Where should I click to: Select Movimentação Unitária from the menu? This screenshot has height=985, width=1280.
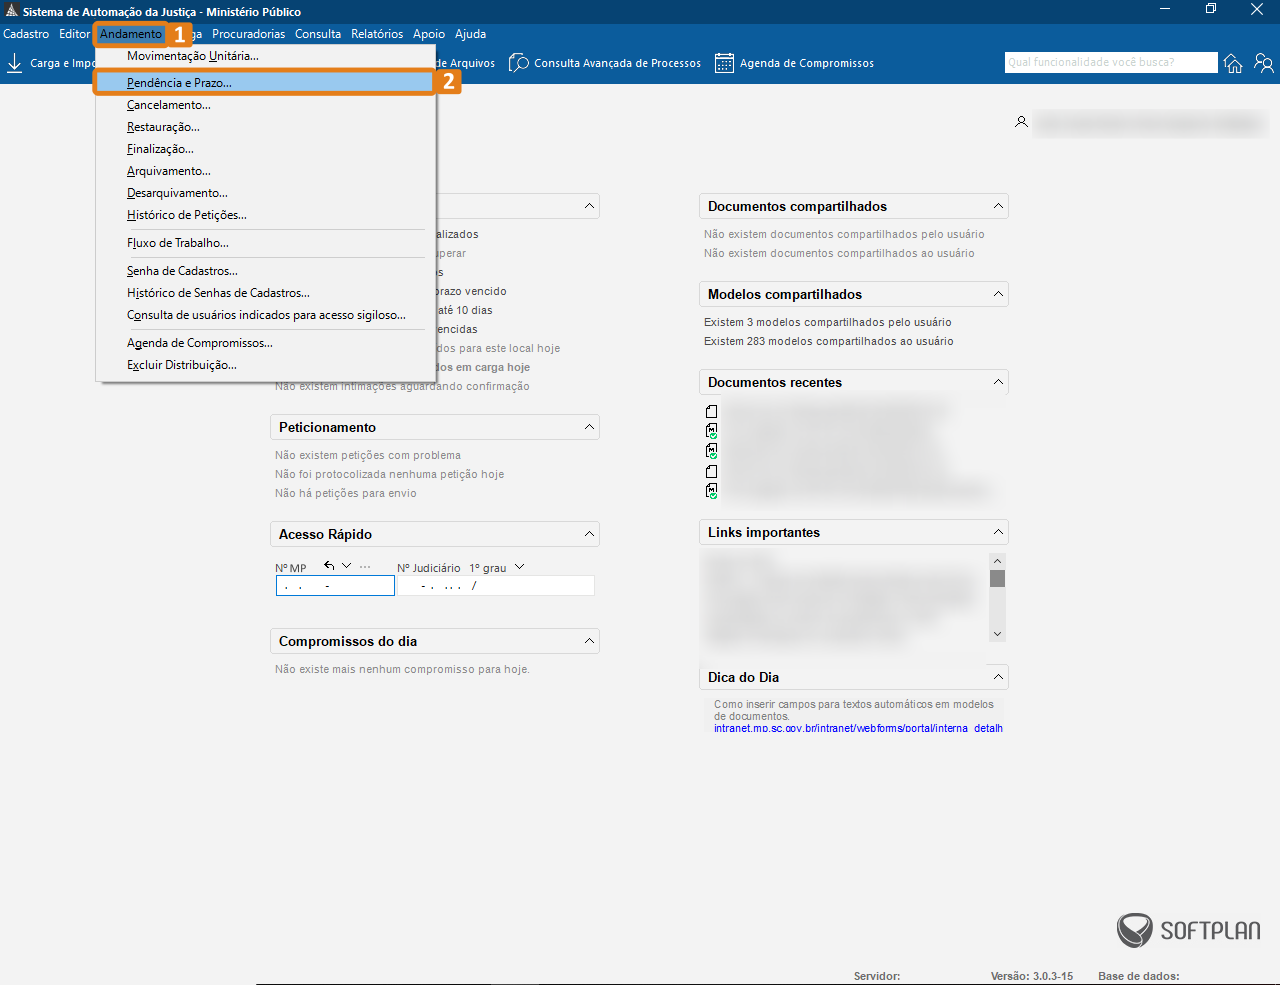[x=266, y=56]
